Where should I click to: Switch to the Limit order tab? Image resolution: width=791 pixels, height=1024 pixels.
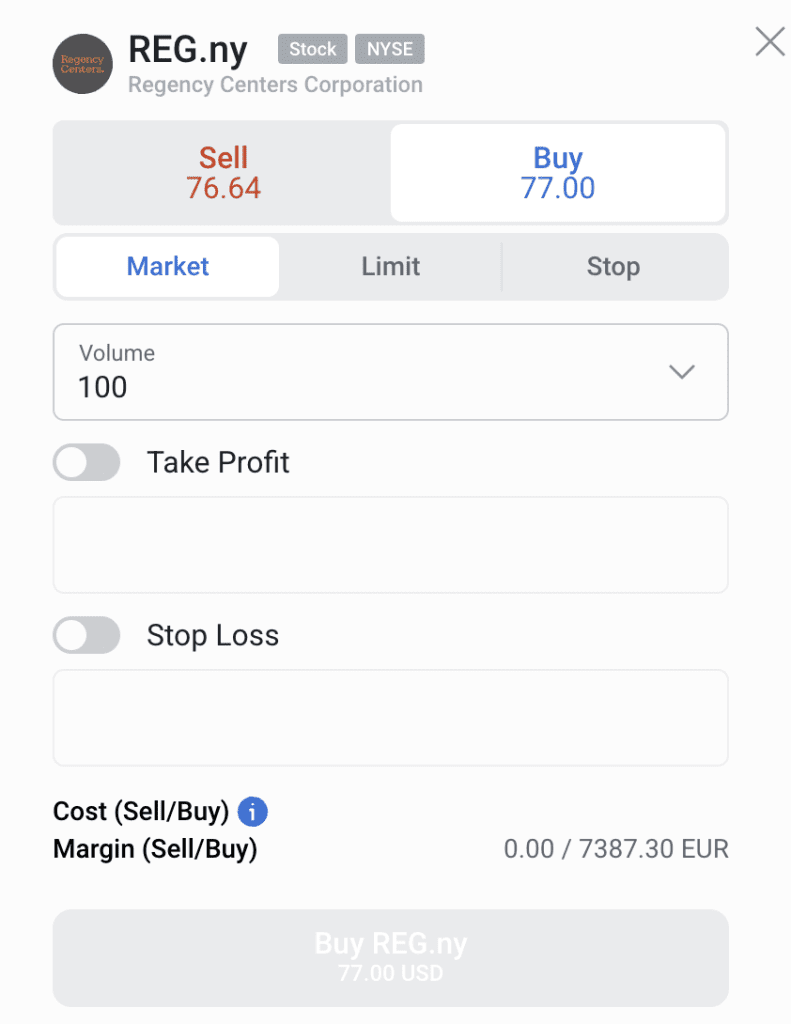[391, 266]
